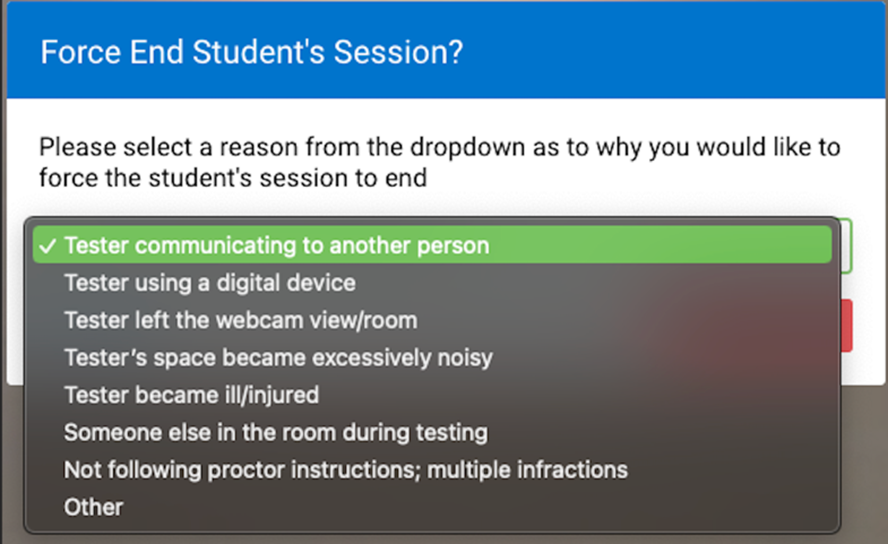Choose "Tester using a digital device" reason

pos(432,282)
